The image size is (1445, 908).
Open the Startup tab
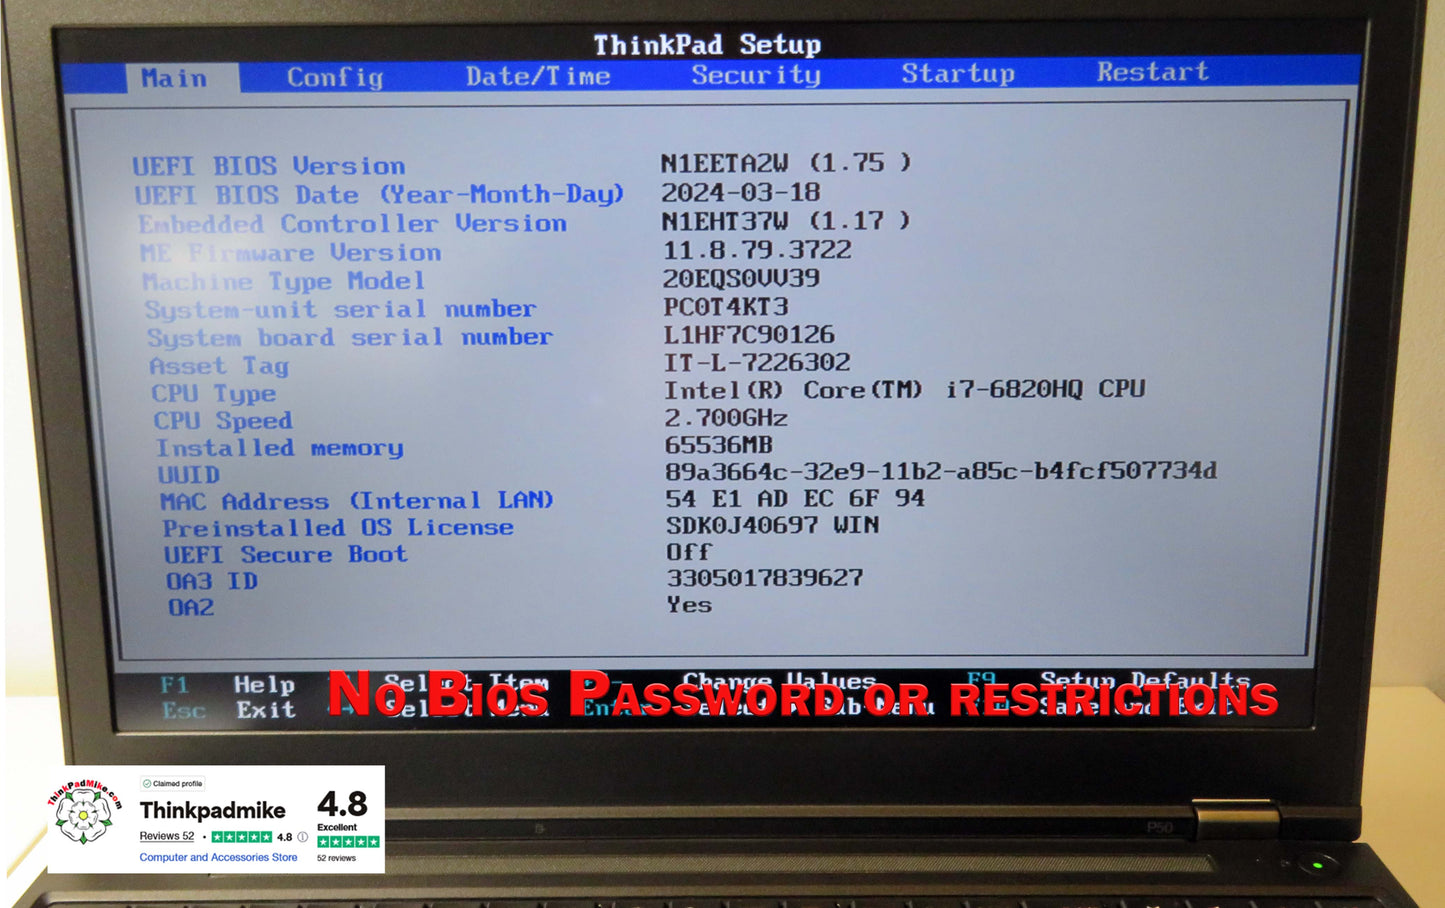click(958, 73)
